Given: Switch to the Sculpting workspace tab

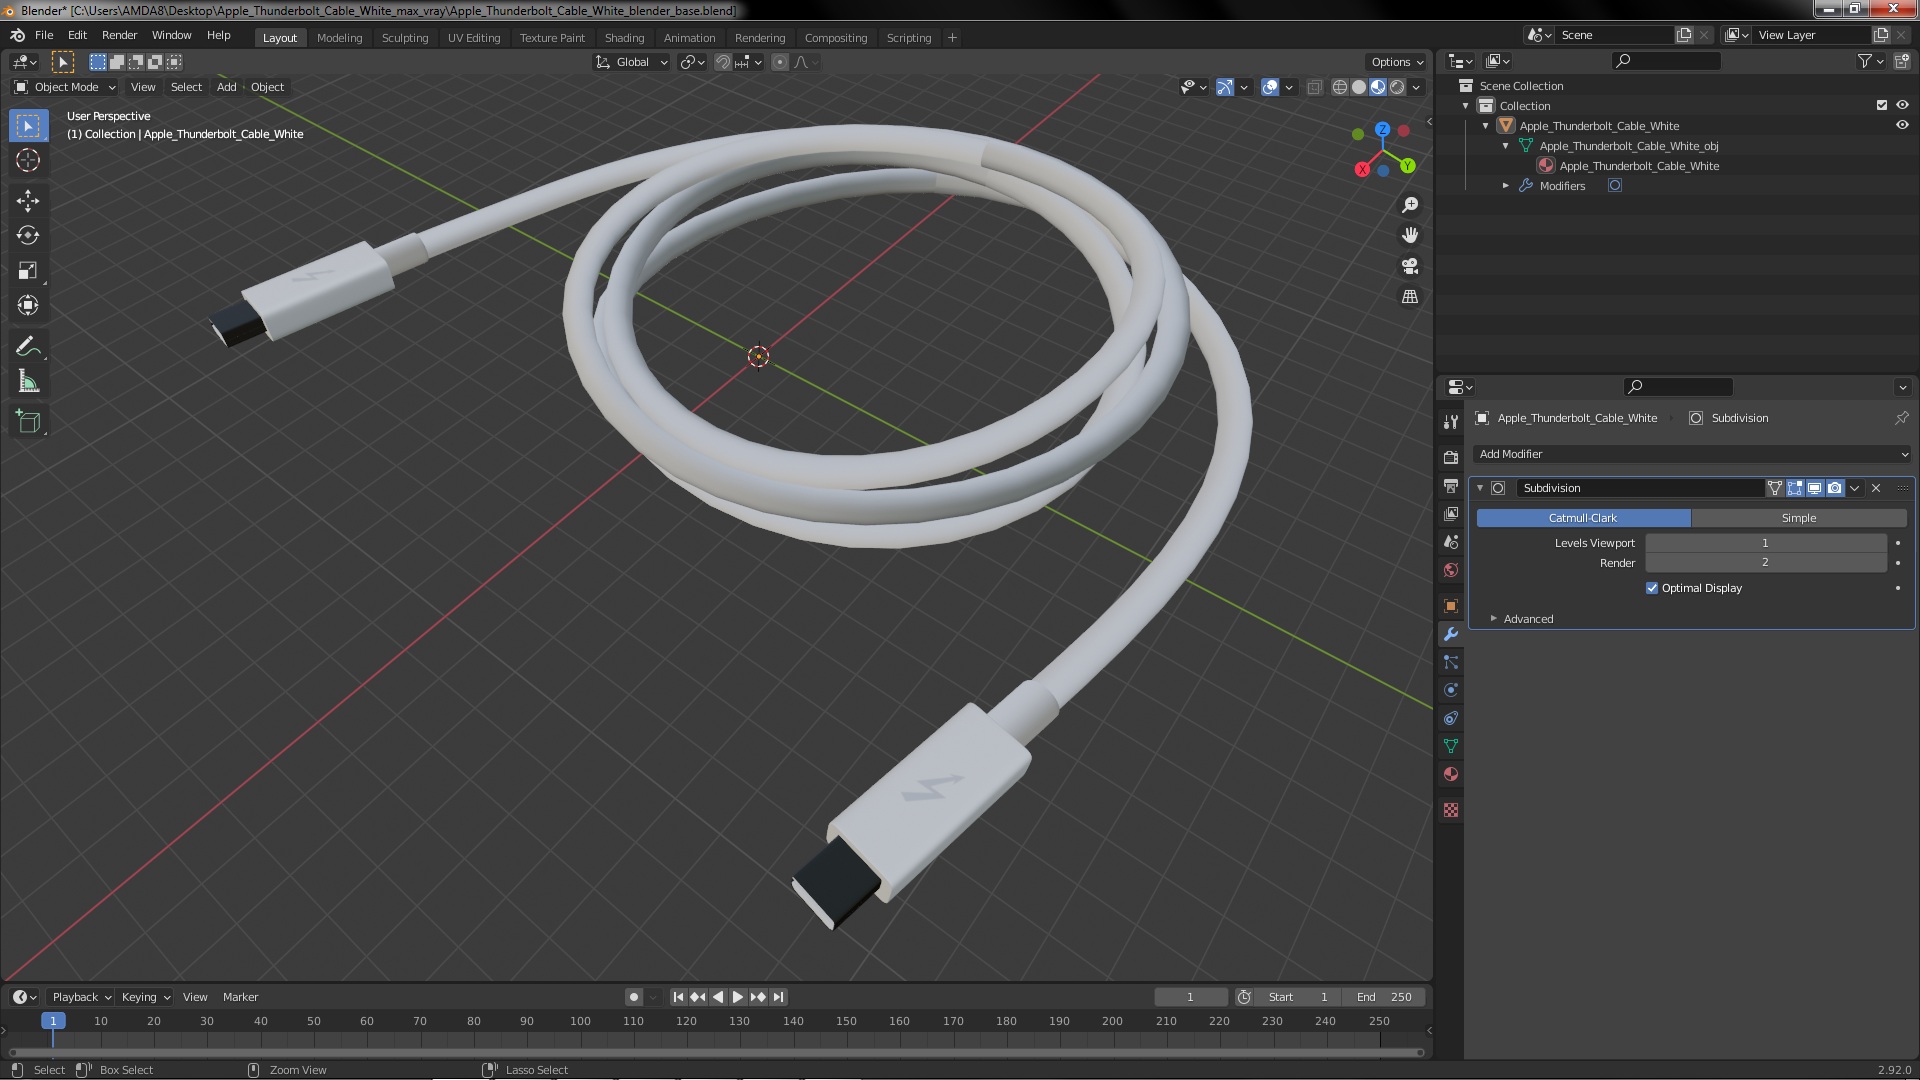Looking at the screenshot, I should (x=404, y=37).
